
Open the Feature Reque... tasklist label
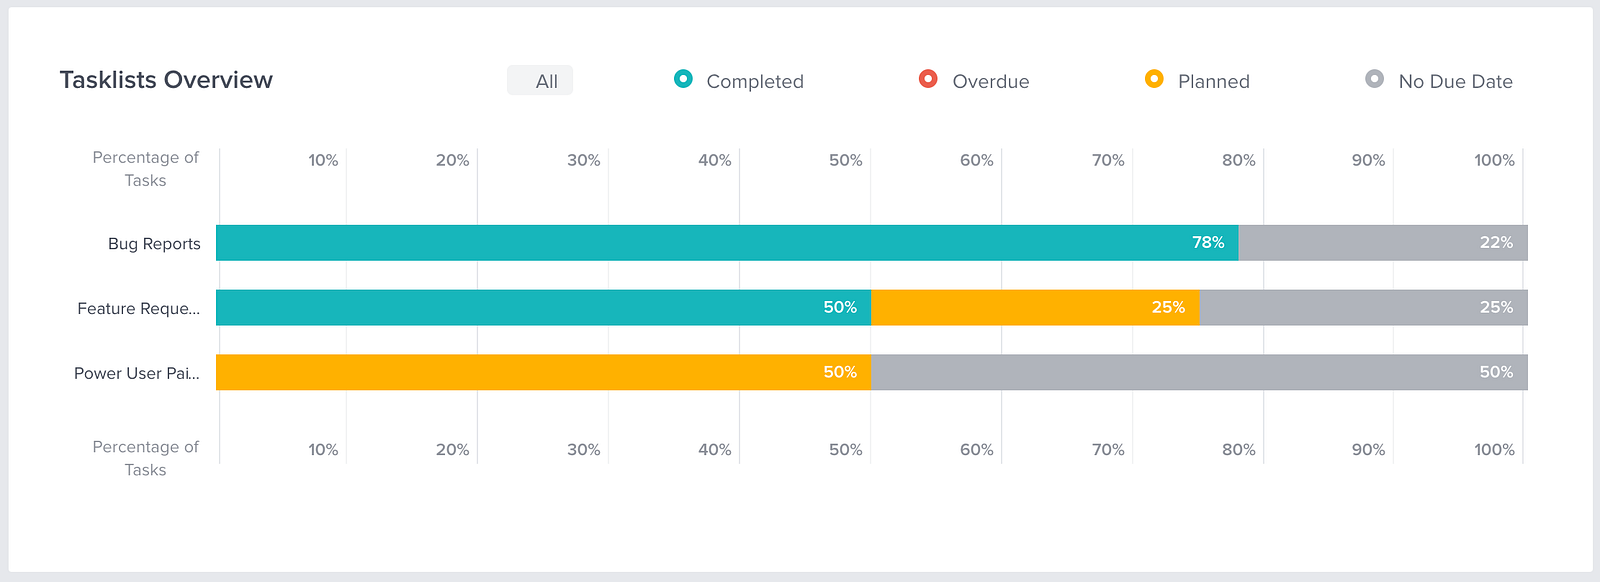point(138,308)
